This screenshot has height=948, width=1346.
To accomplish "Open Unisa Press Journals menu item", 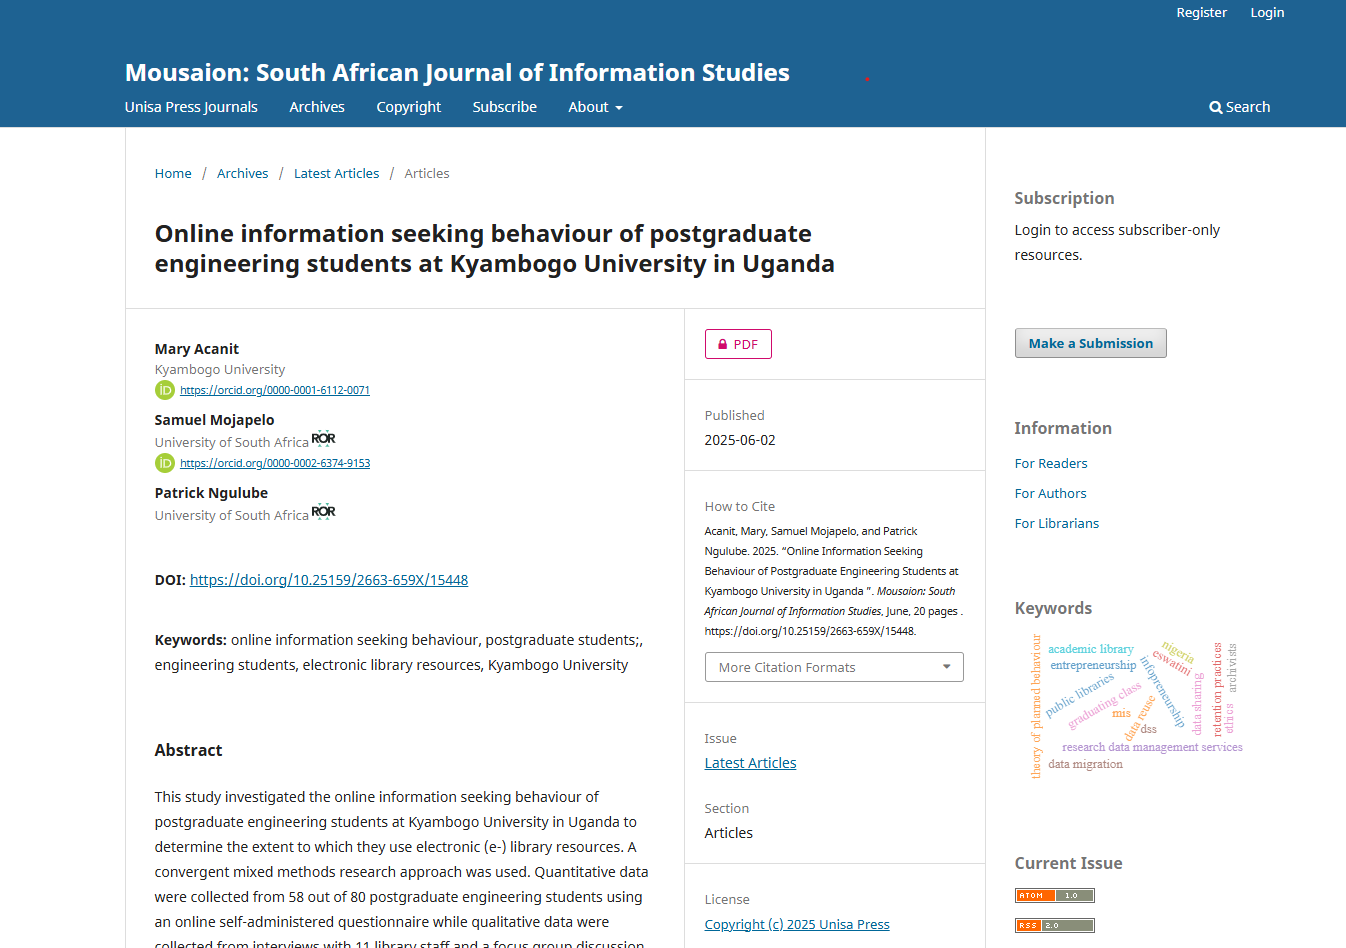I will point(191,107).
